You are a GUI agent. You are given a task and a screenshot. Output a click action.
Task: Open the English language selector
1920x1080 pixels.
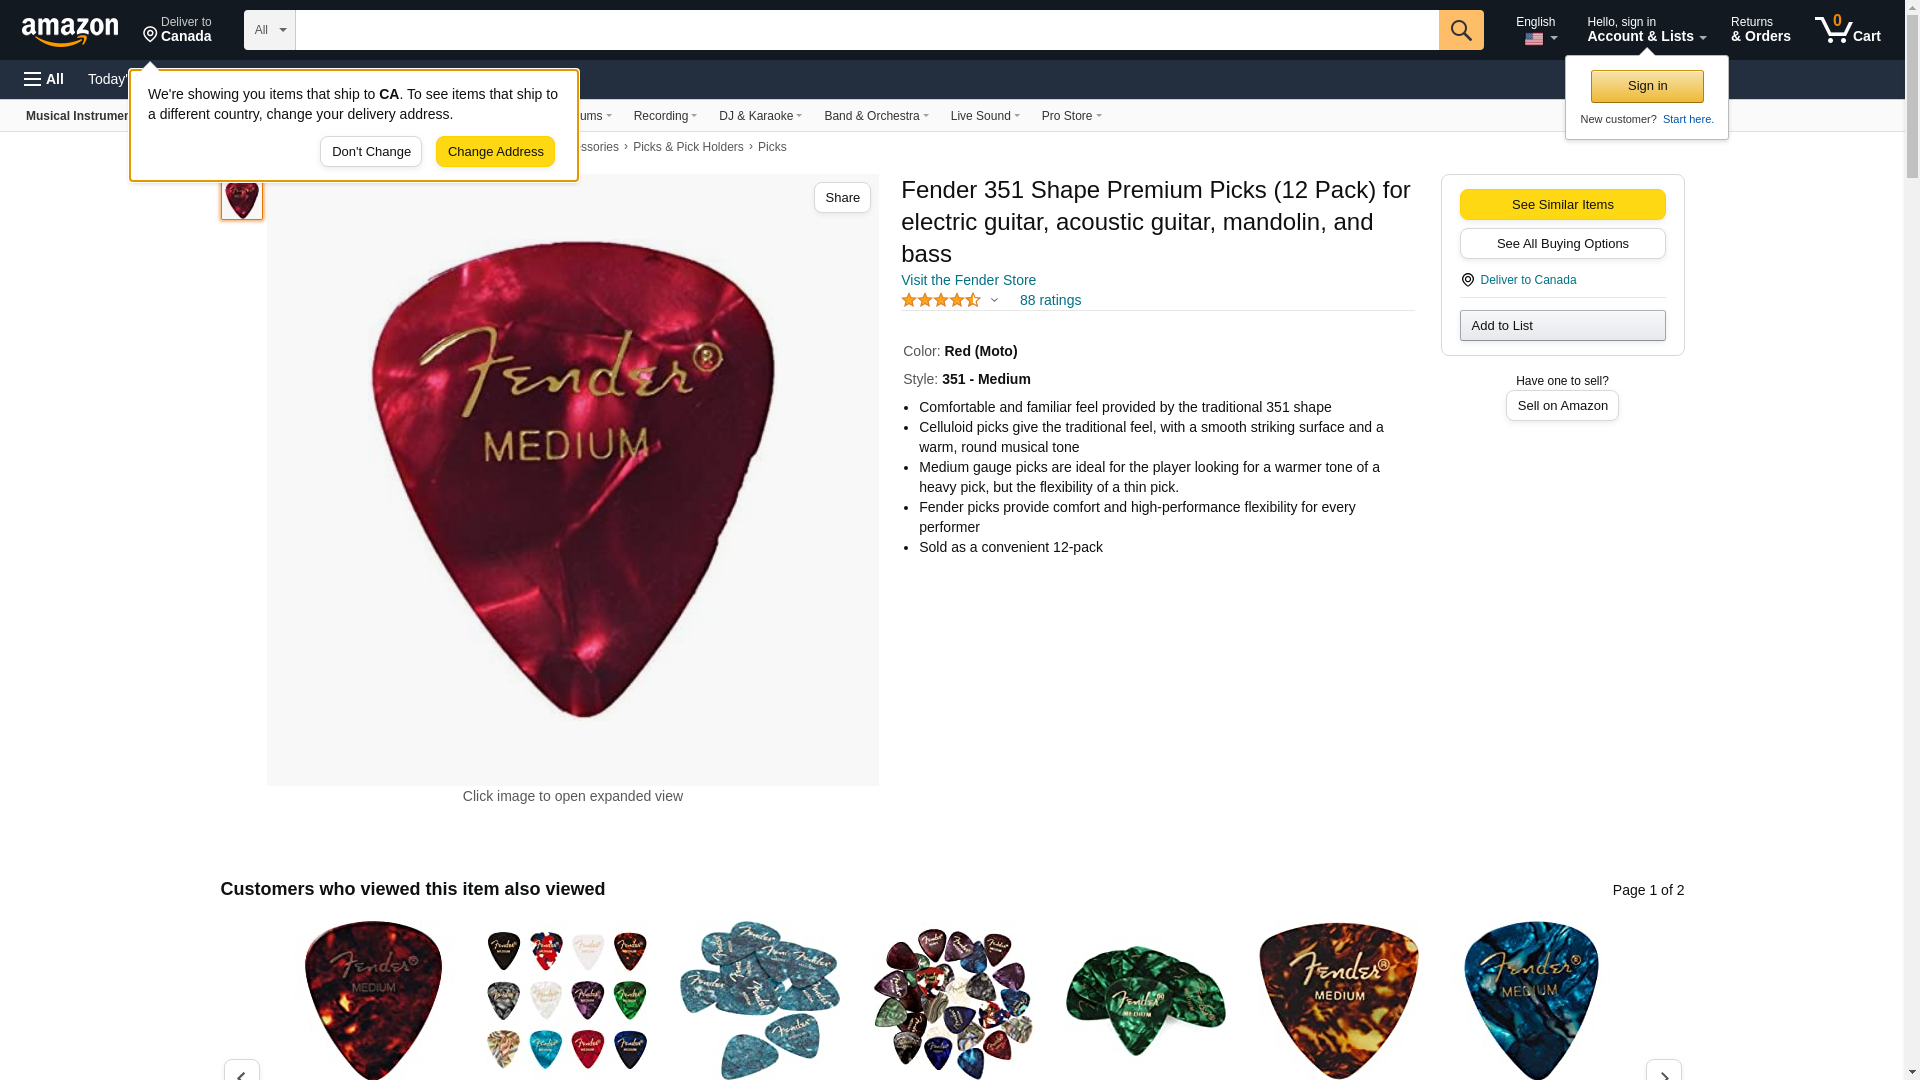click(x=1535, y=30)
